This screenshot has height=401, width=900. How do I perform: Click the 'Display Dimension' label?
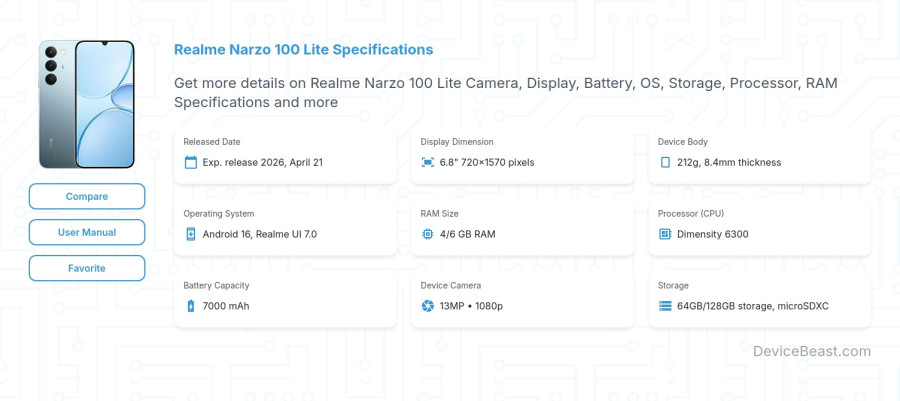pyautogui.click(x=457, y=142)
